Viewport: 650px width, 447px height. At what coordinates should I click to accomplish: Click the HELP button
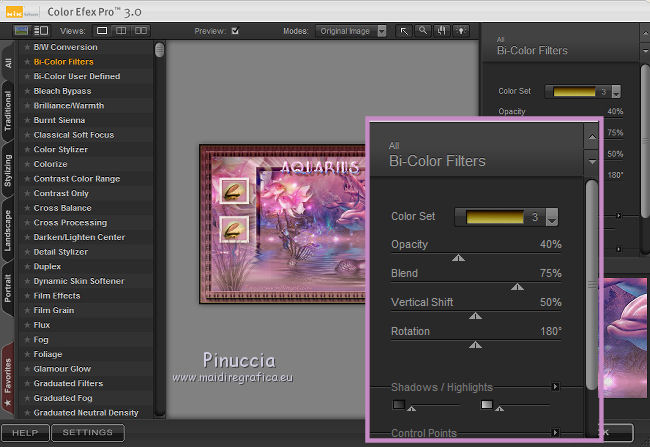(x=25, y=433)
